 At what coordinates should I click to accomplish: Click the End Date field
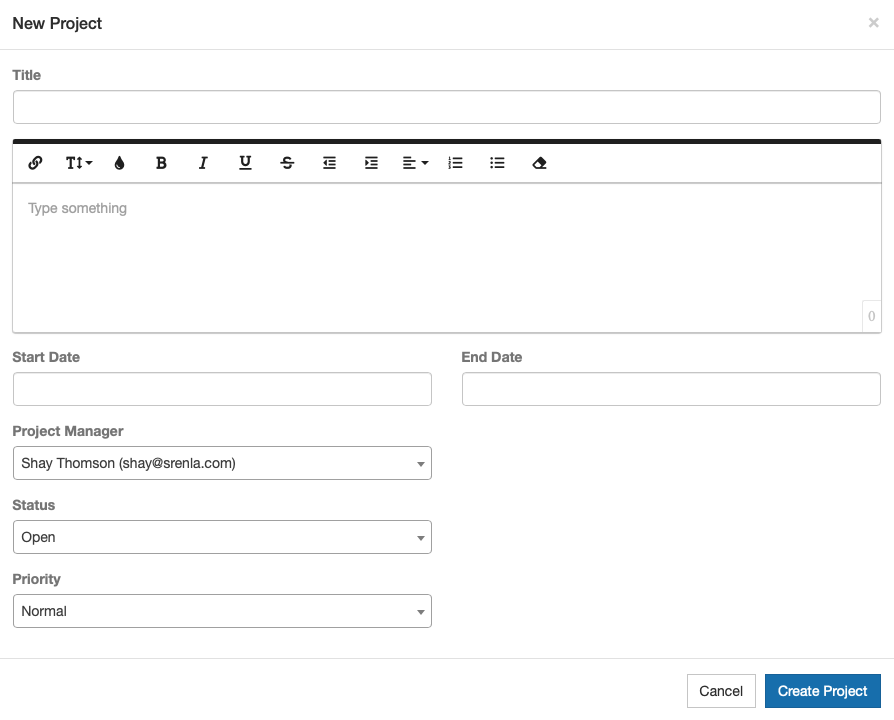(x=671, y=389)
